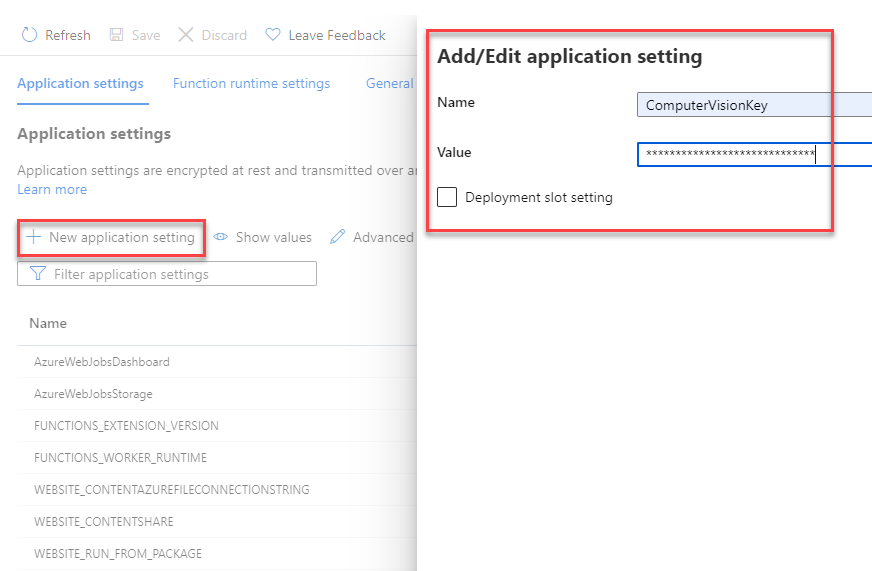Select the WEBSITE_RUN_FROM_PACKAGE row
Viewport: 872px width, 571px height.
coord(217,554)
